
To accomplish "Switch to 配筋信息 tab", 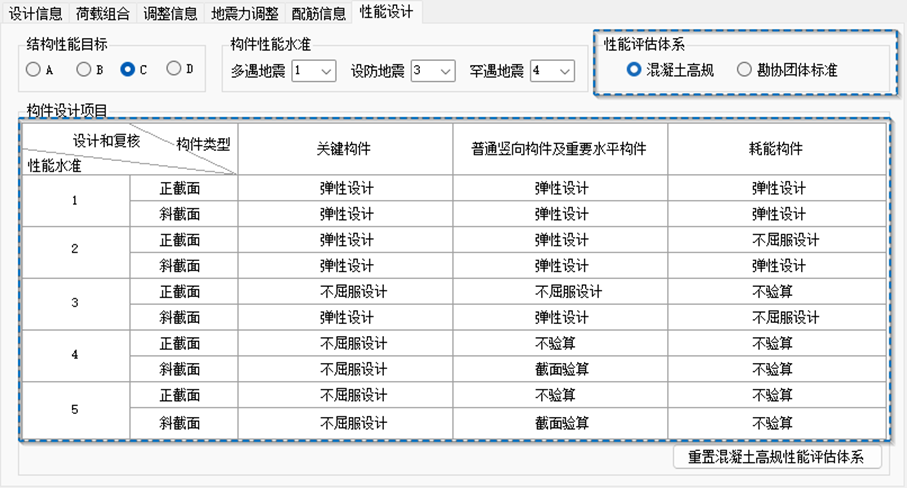I will tap(319, 13).
